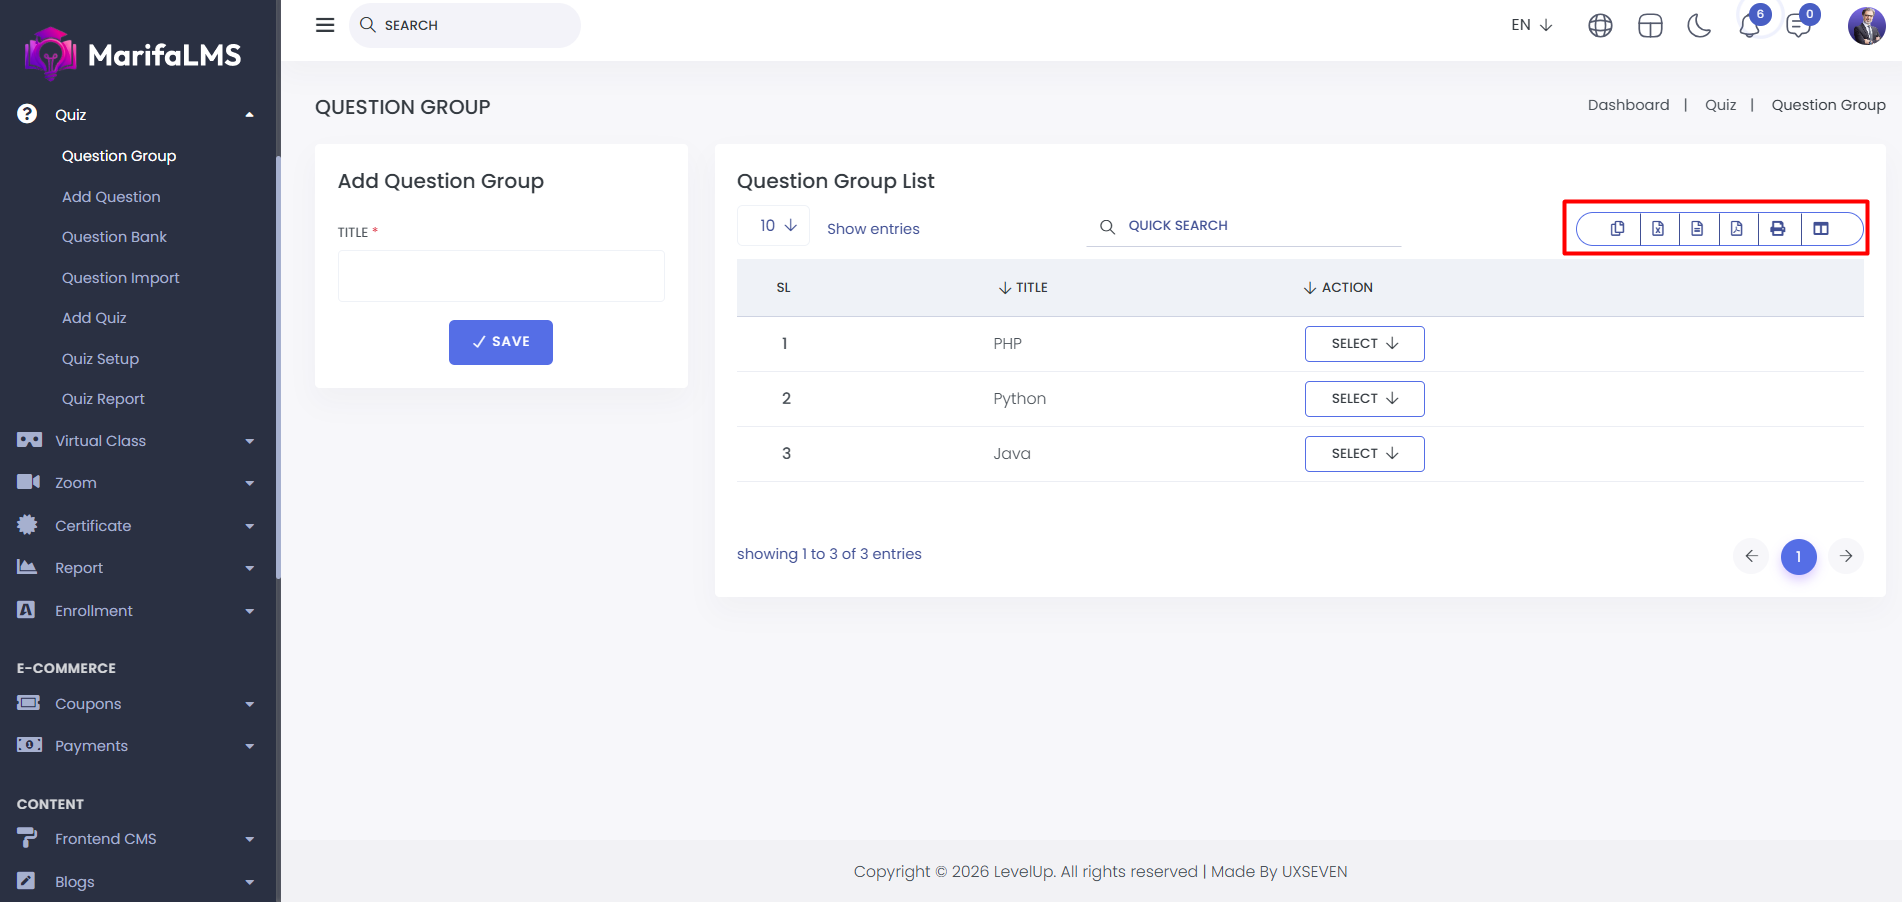
Task: Sort the table by TITLE column
Action: point(1023,288)
